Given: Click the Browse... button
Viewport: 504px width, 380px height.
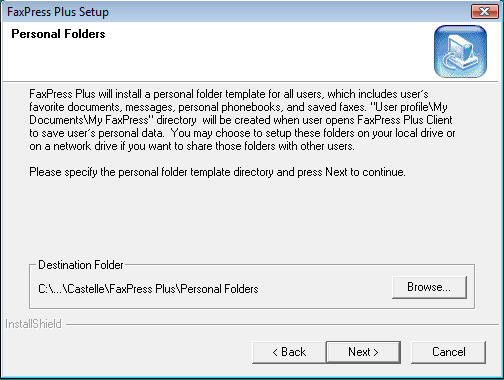Looking at the screenshot, I should (x=429, y=287).
